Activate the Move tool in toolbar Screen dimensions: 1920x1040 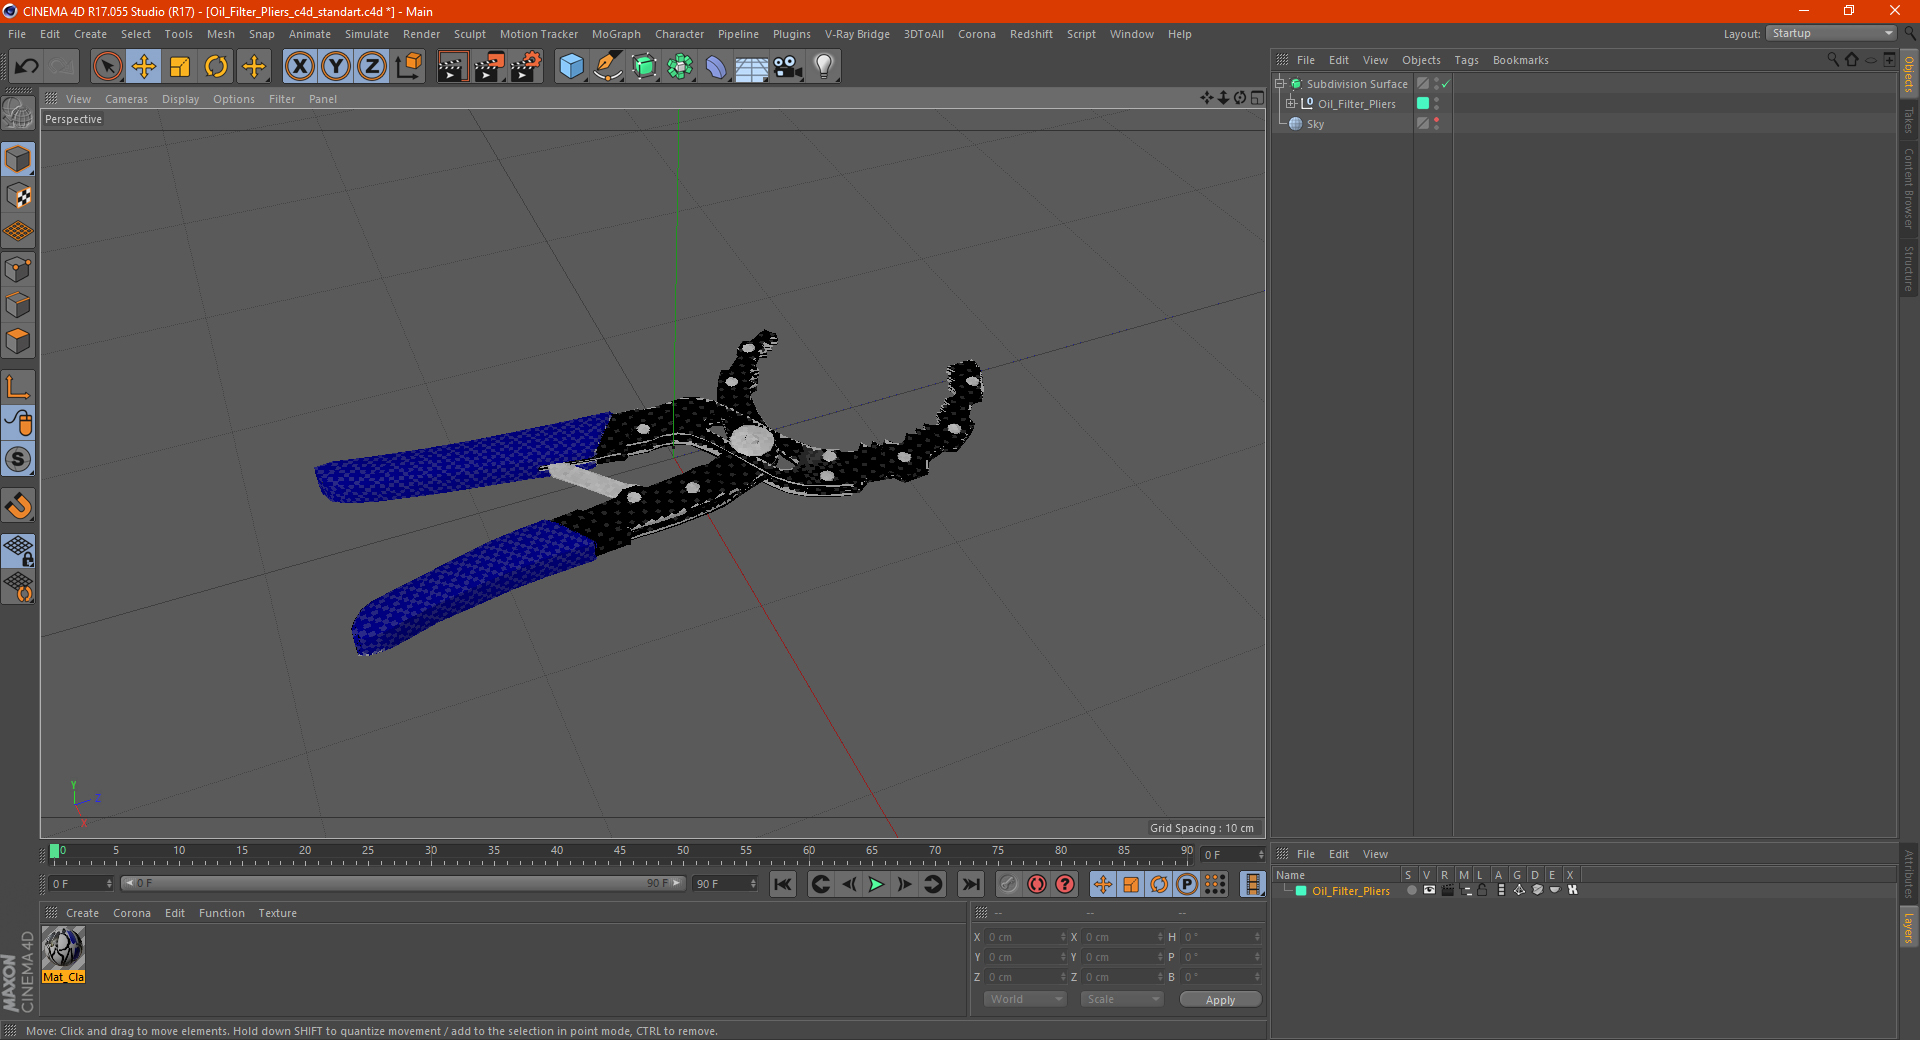(x=144, y=67)
